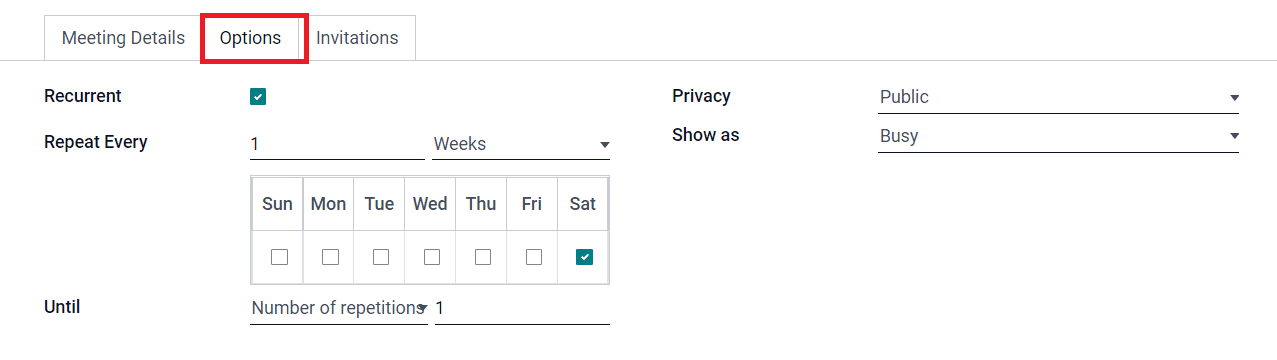Screen dimensions: 1277x360
Task: Open the Number of repetitions dropdown
Action: tap(339, 308)
